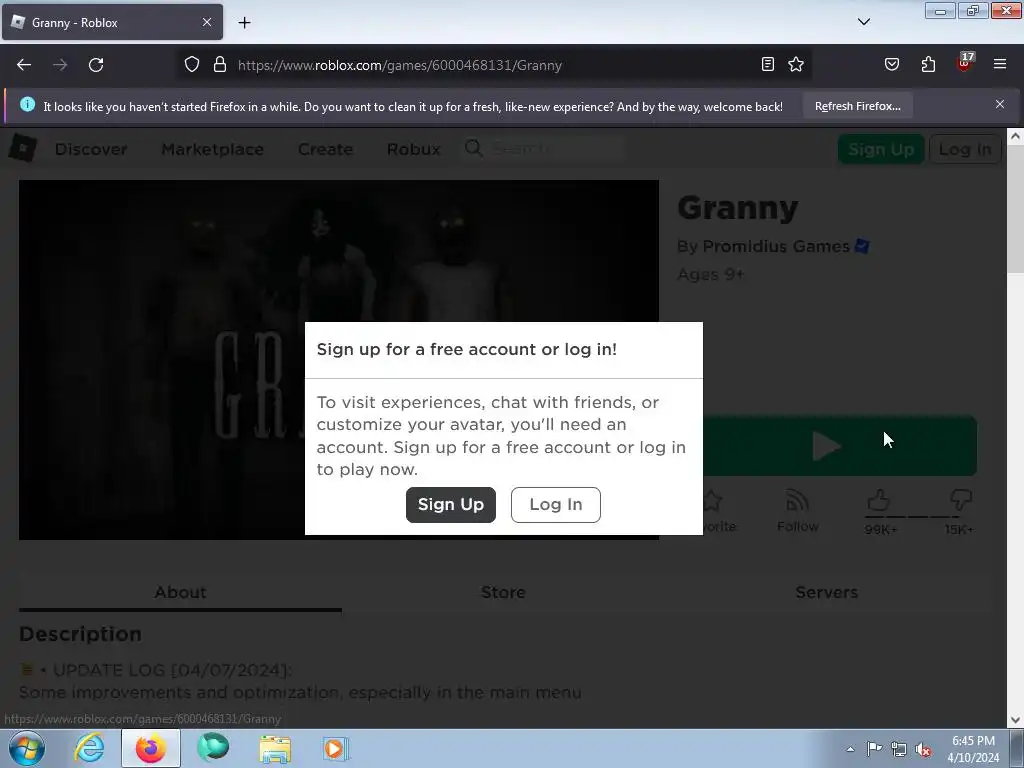1024x768 pixels.
Task: Click the thumbs down dislike icon
Action: [961, 501]
